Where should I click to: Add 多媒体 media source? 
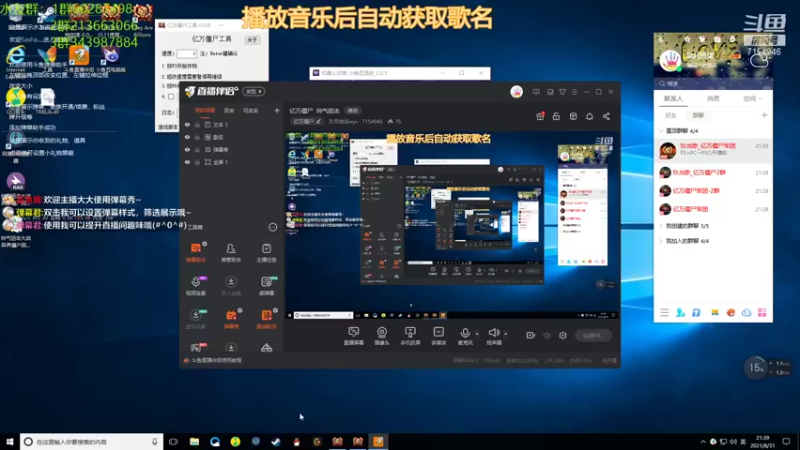(438, 336)
